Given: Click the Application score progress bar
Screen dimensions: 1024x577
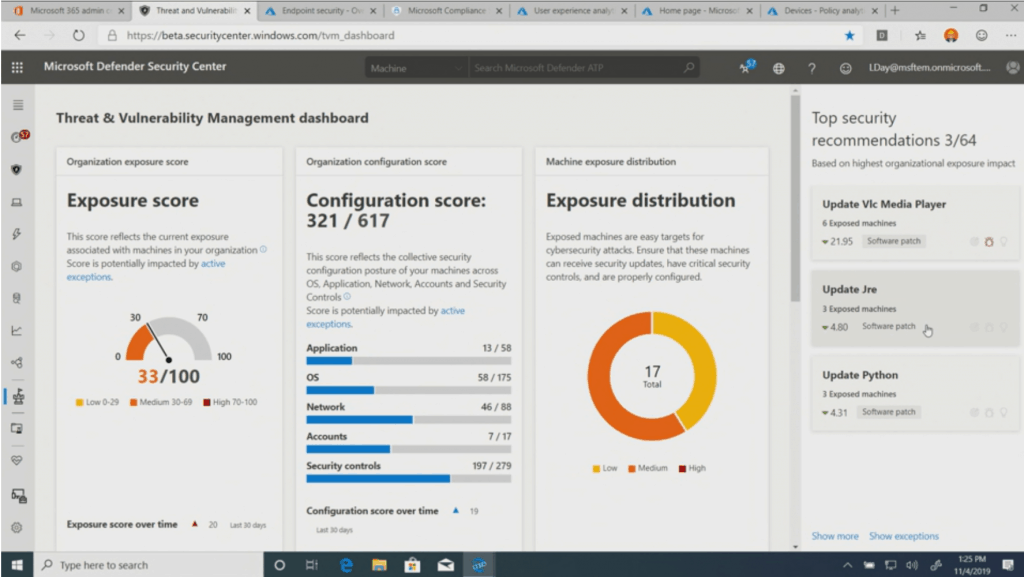Looking at the screenshot, I should coord(409,361).
